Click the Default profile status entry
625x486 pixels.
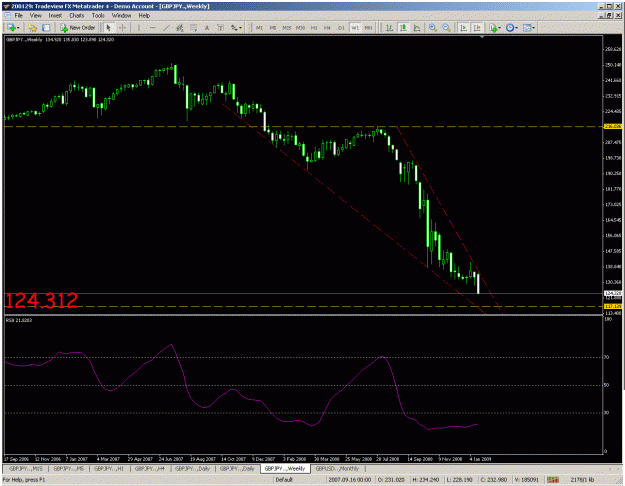click(284, 480)
